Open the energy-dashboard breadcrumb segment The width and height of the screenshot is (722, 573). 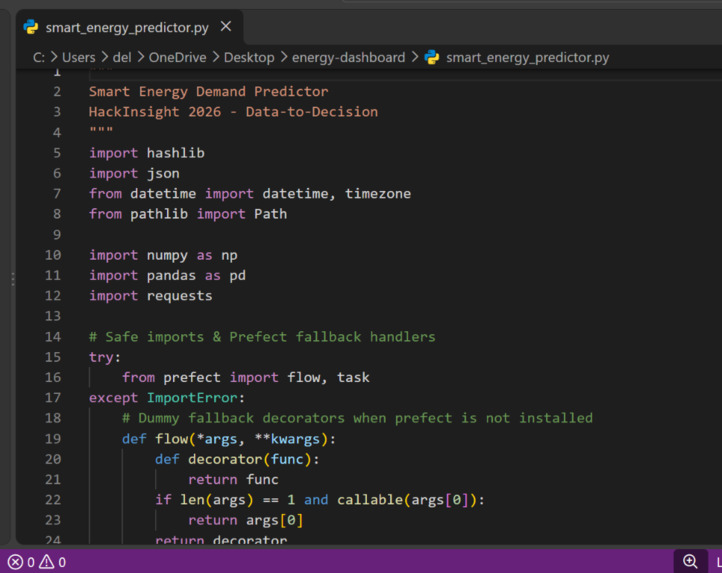tap(349, 57)
